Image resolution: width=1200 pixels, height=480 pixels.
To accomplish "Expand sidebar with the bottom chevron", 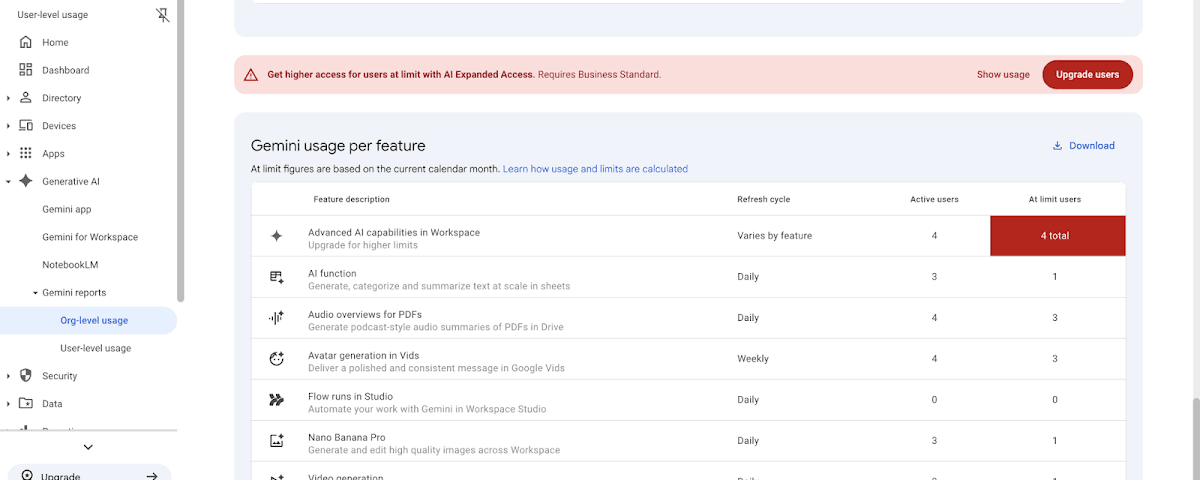I will (x=88, y=447).
